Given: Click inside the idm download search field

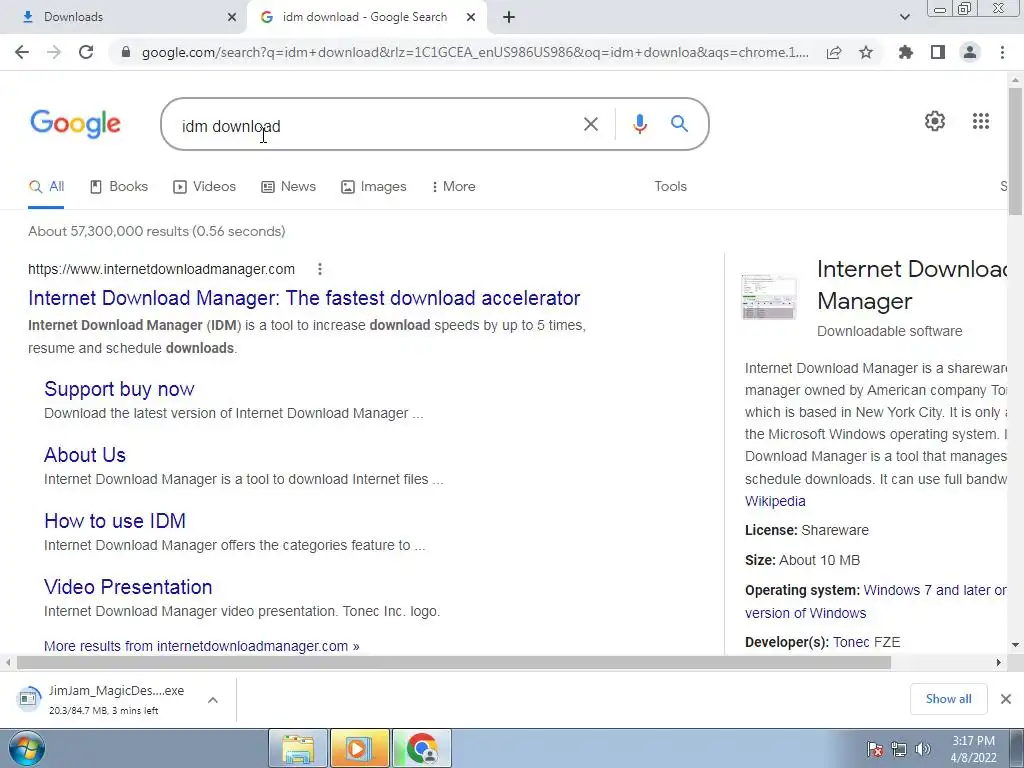Looking at the screenshot, I should point(379,125).
